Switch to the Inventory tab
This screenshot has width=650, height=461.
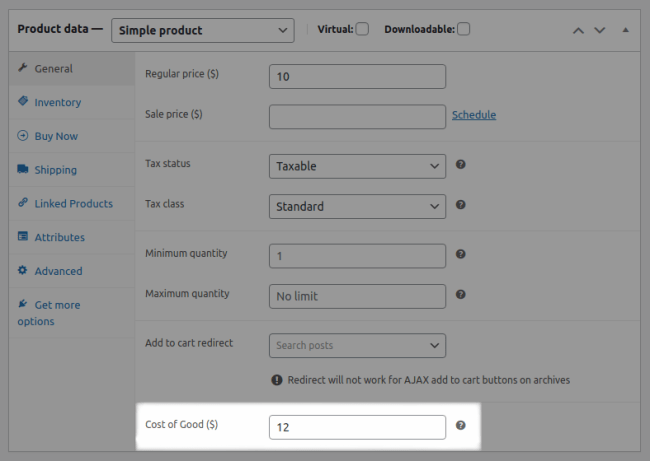pos(57,102)
